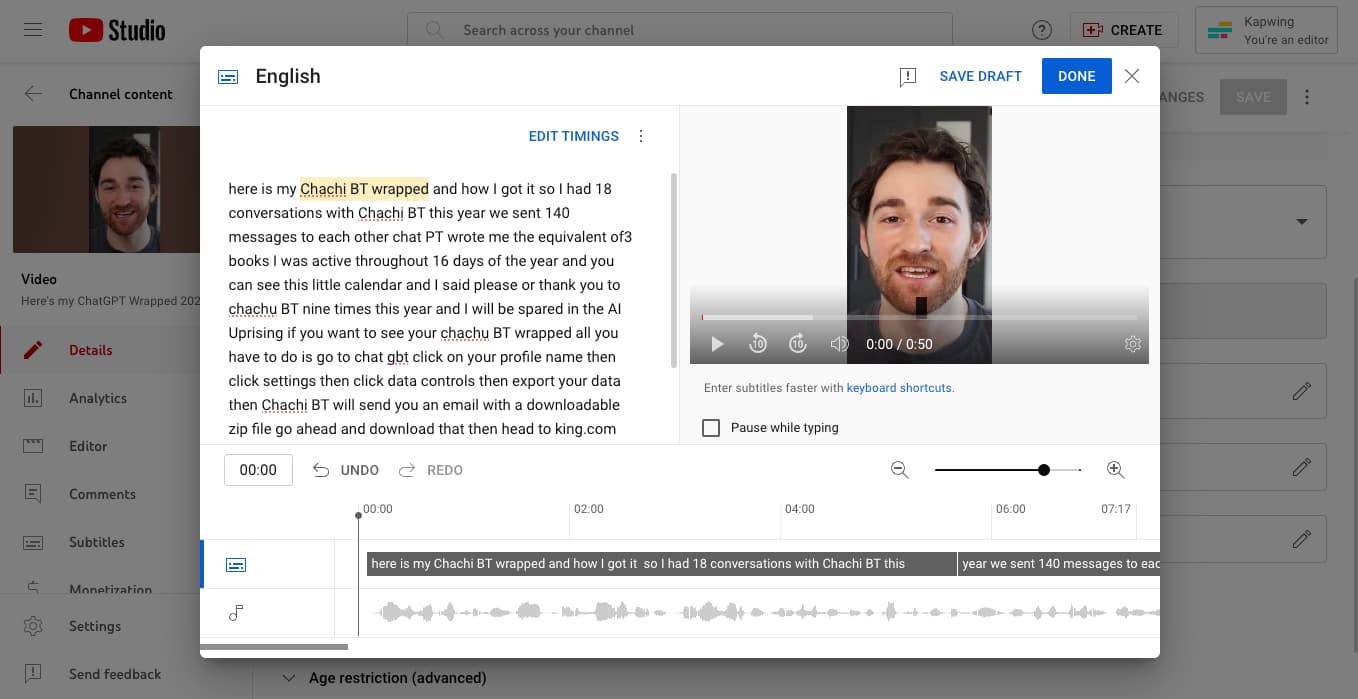Rewind the video 10 seconds
The height and width of the screenshot is (699, 1358).
tap(758, 344)
